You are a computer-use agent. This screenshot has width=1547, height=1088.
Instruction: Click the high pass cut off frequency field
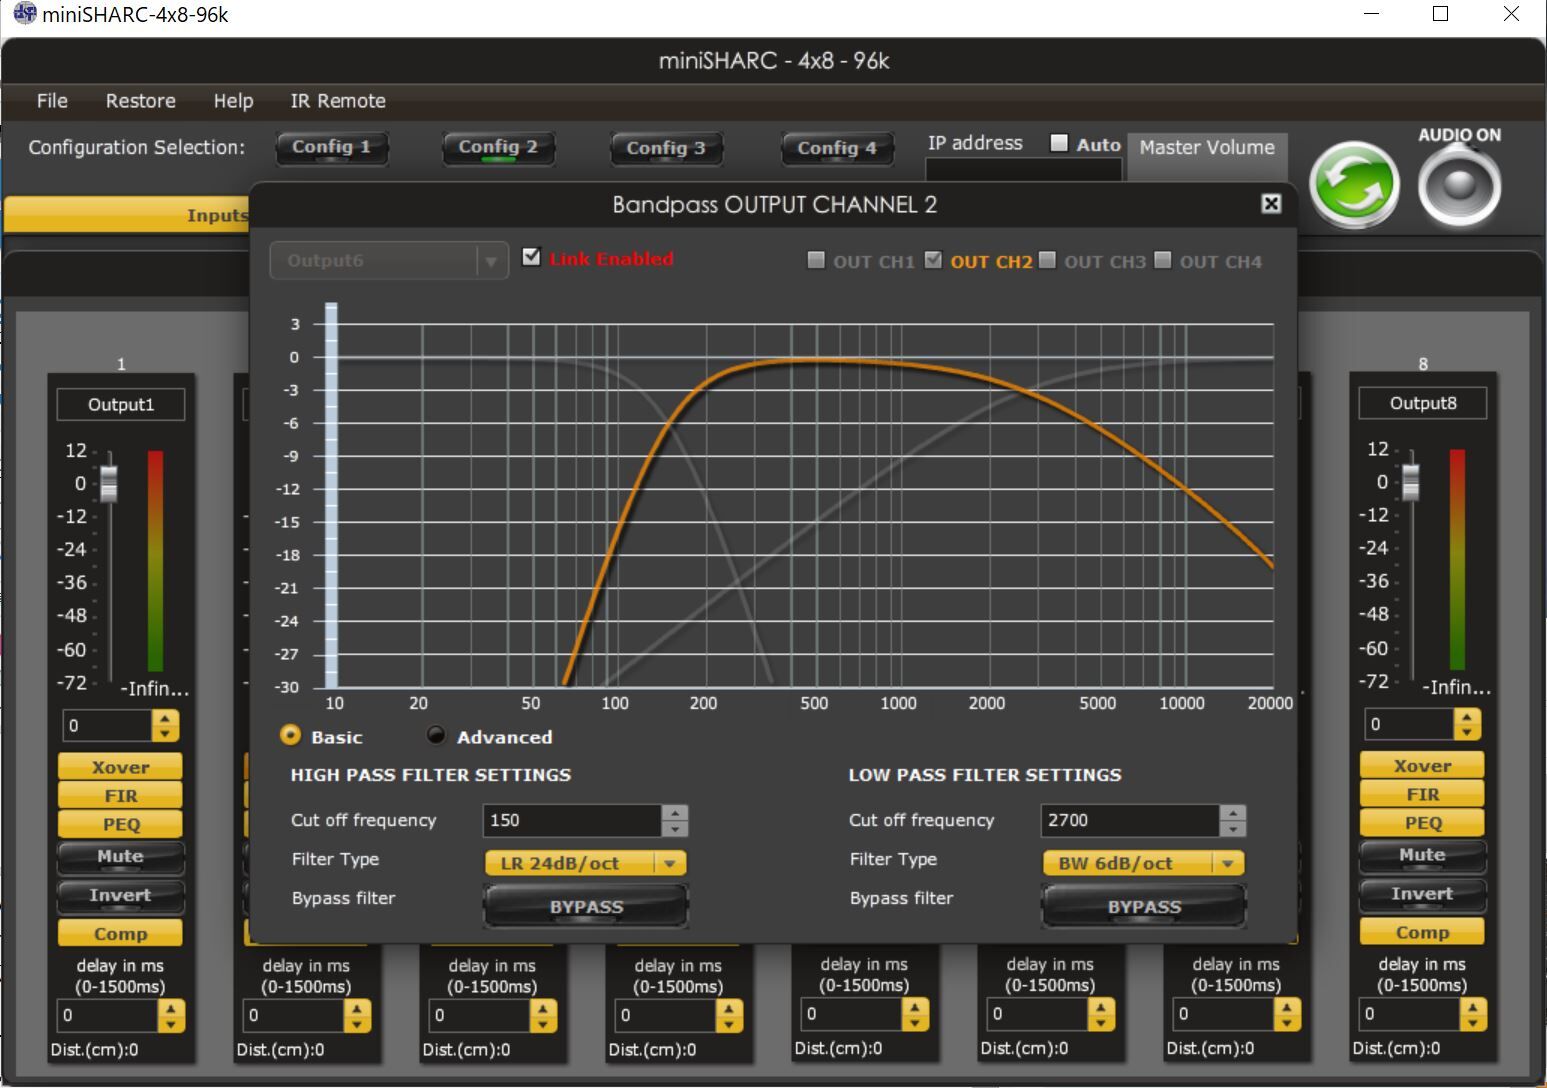tap(572, 820)
